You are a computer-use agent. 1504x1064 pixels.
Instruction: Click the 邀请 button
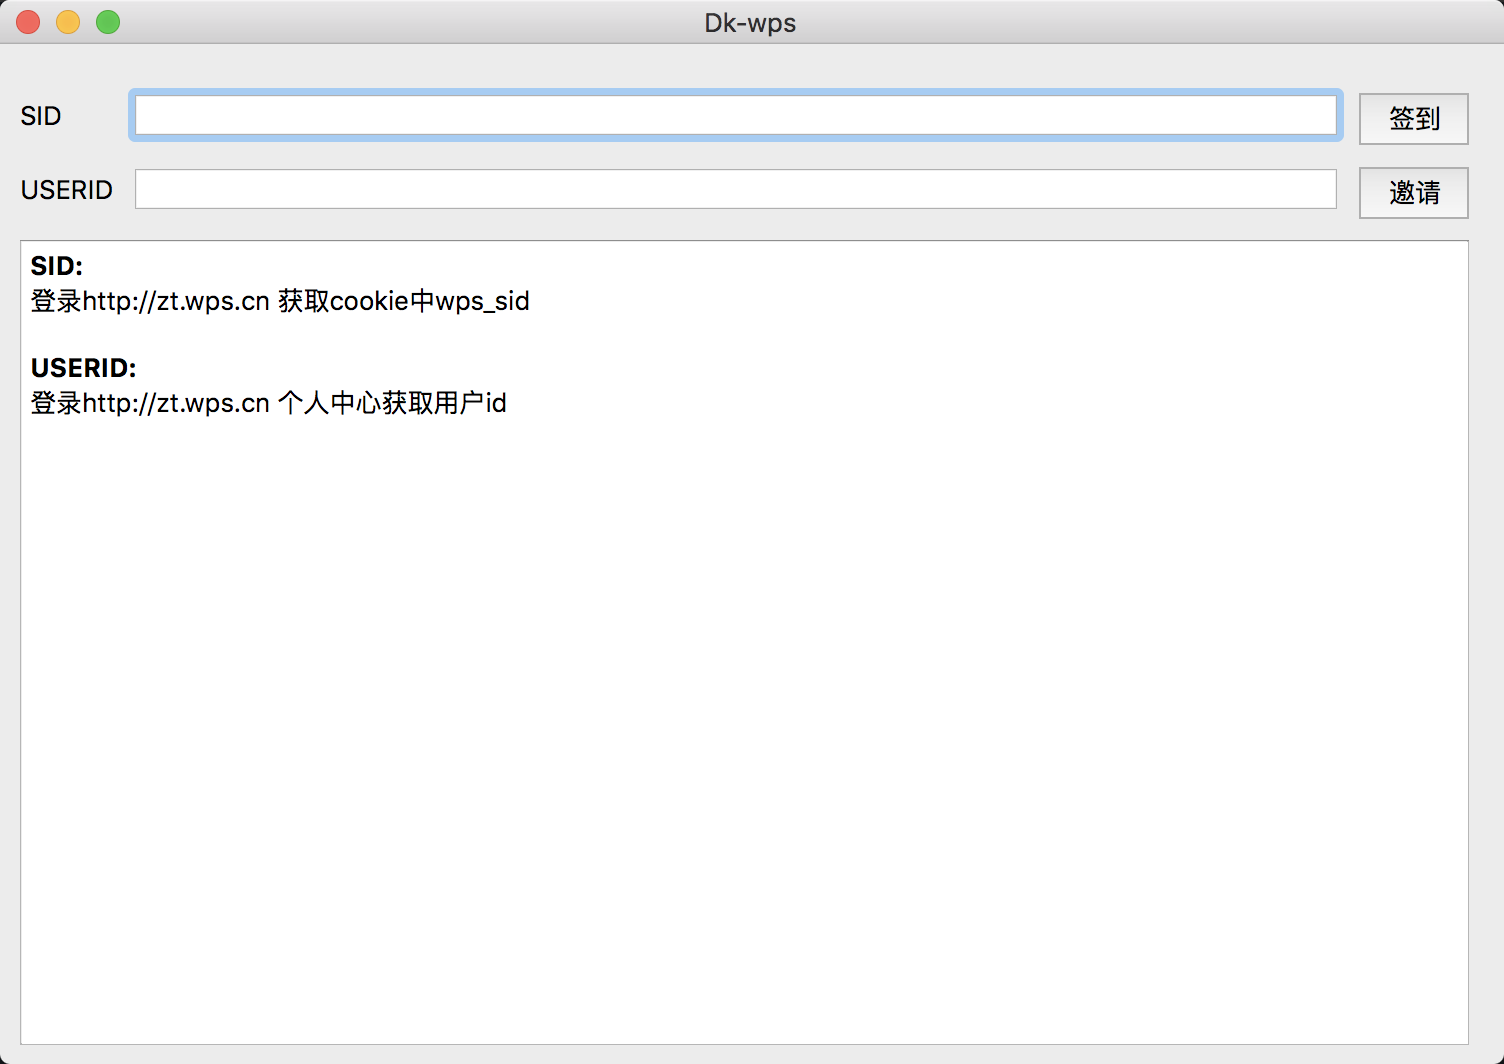1413,193
